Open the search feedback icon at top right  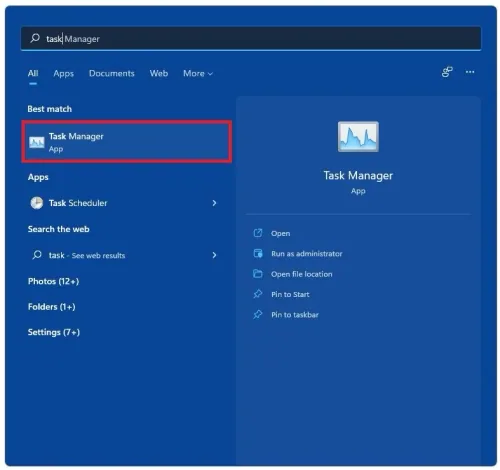click(x=447, y=72)
